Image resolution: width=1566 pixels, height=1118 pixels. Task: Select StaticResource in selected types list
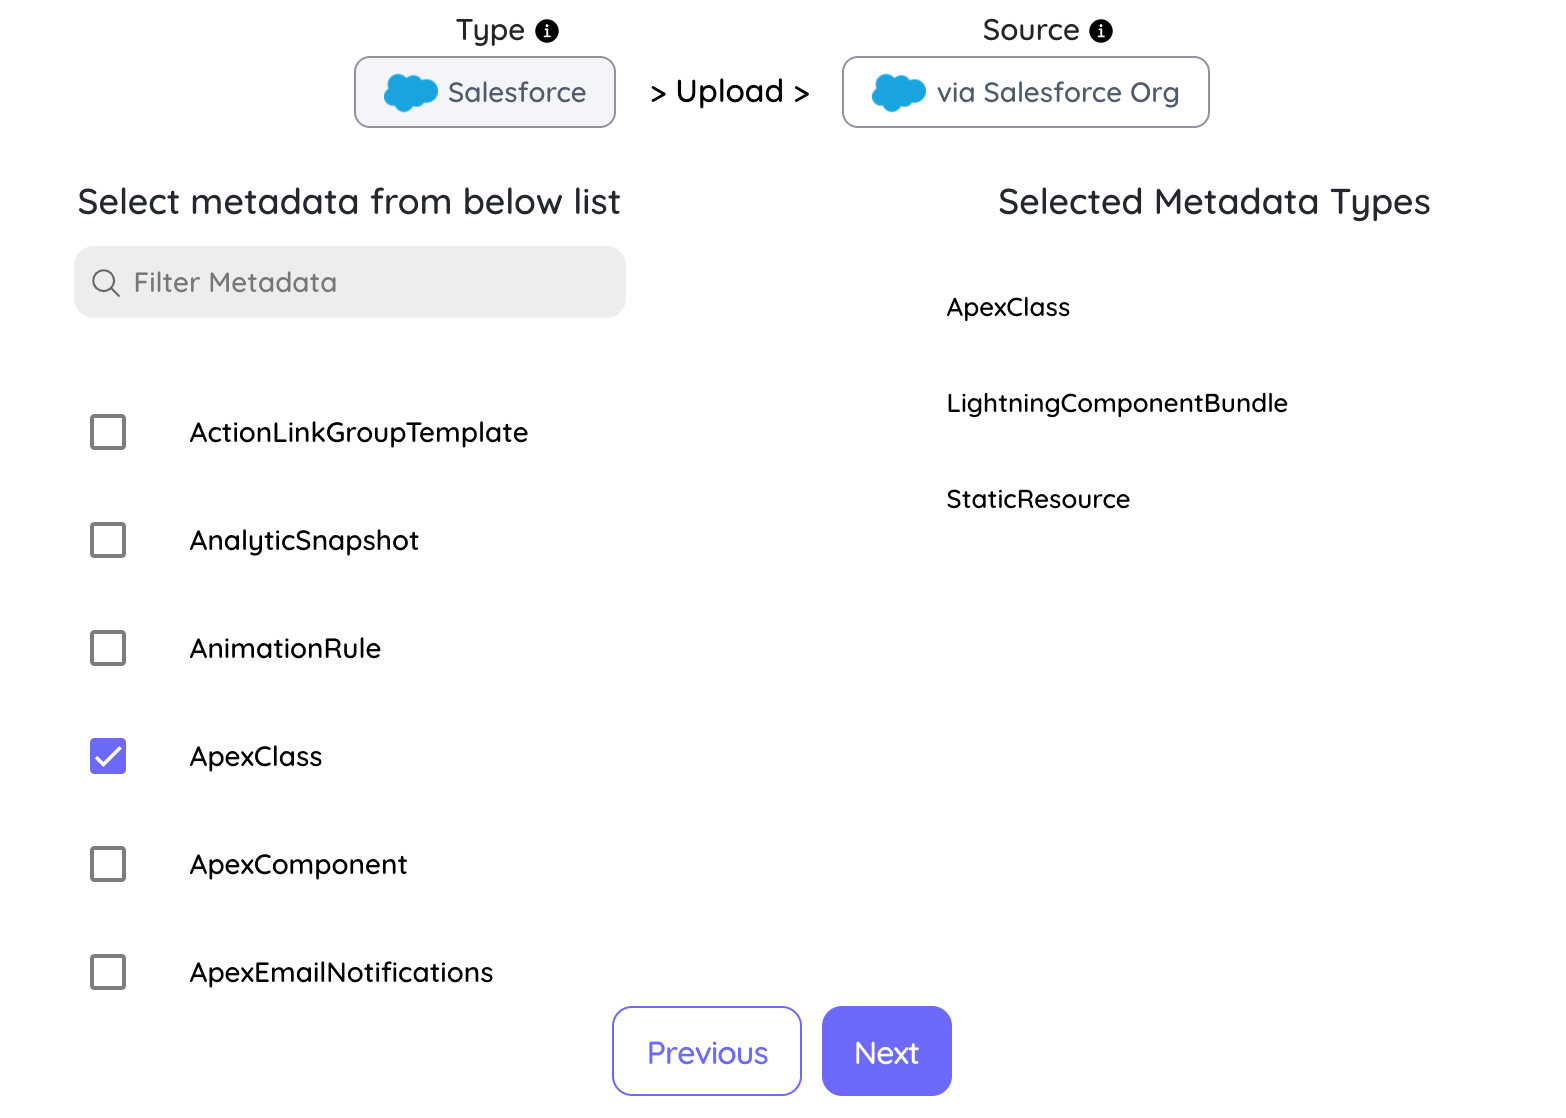1038,499
